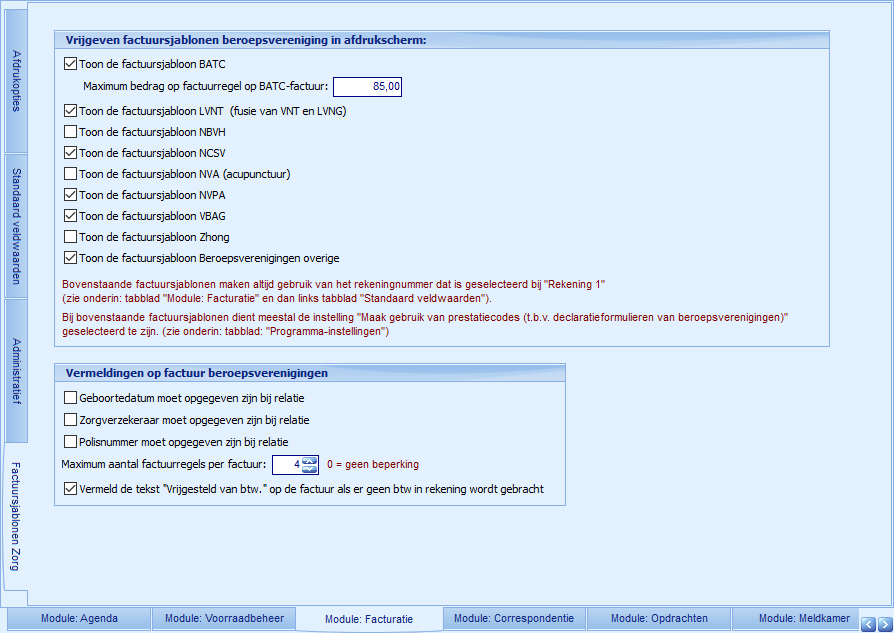
Task: Switch to the Module: Agenda tab
Action: pyautogui.click(x=78, y=618)
